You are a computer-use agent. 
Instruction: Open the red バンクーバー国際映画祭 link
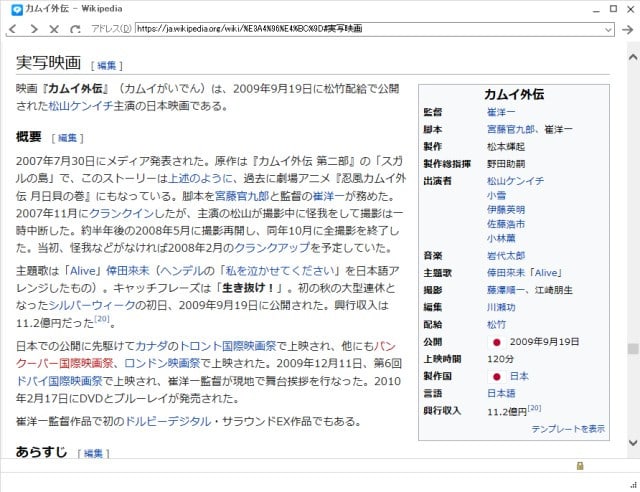[x=65, y=363]
